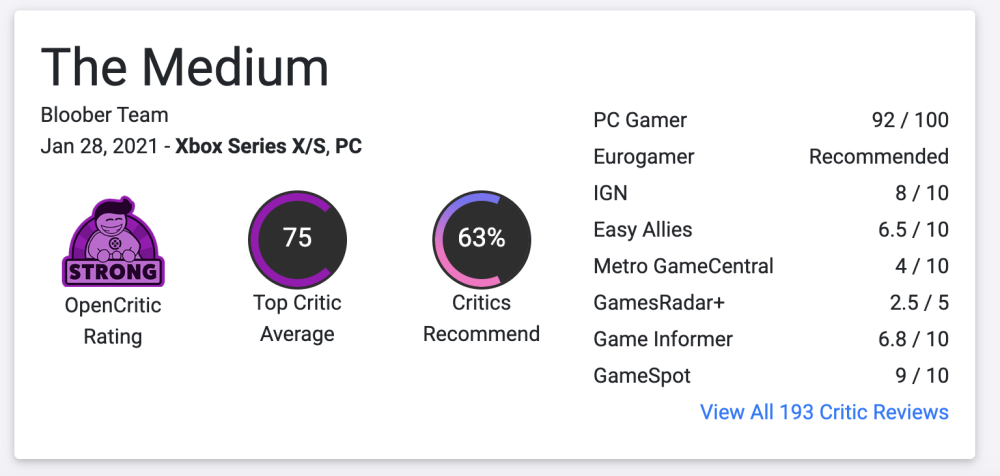The image size is (1000, 476).
Task: Click the Top Critic Average 75 circle
Action: click(298, 238)
